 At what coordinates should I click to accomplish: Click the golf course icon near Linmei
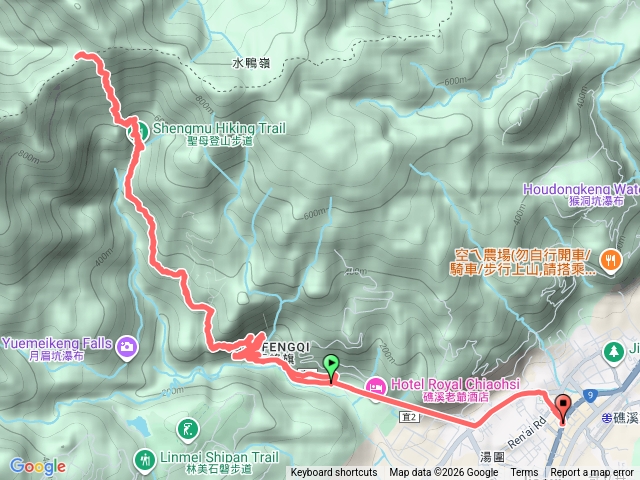coord(187,430)
